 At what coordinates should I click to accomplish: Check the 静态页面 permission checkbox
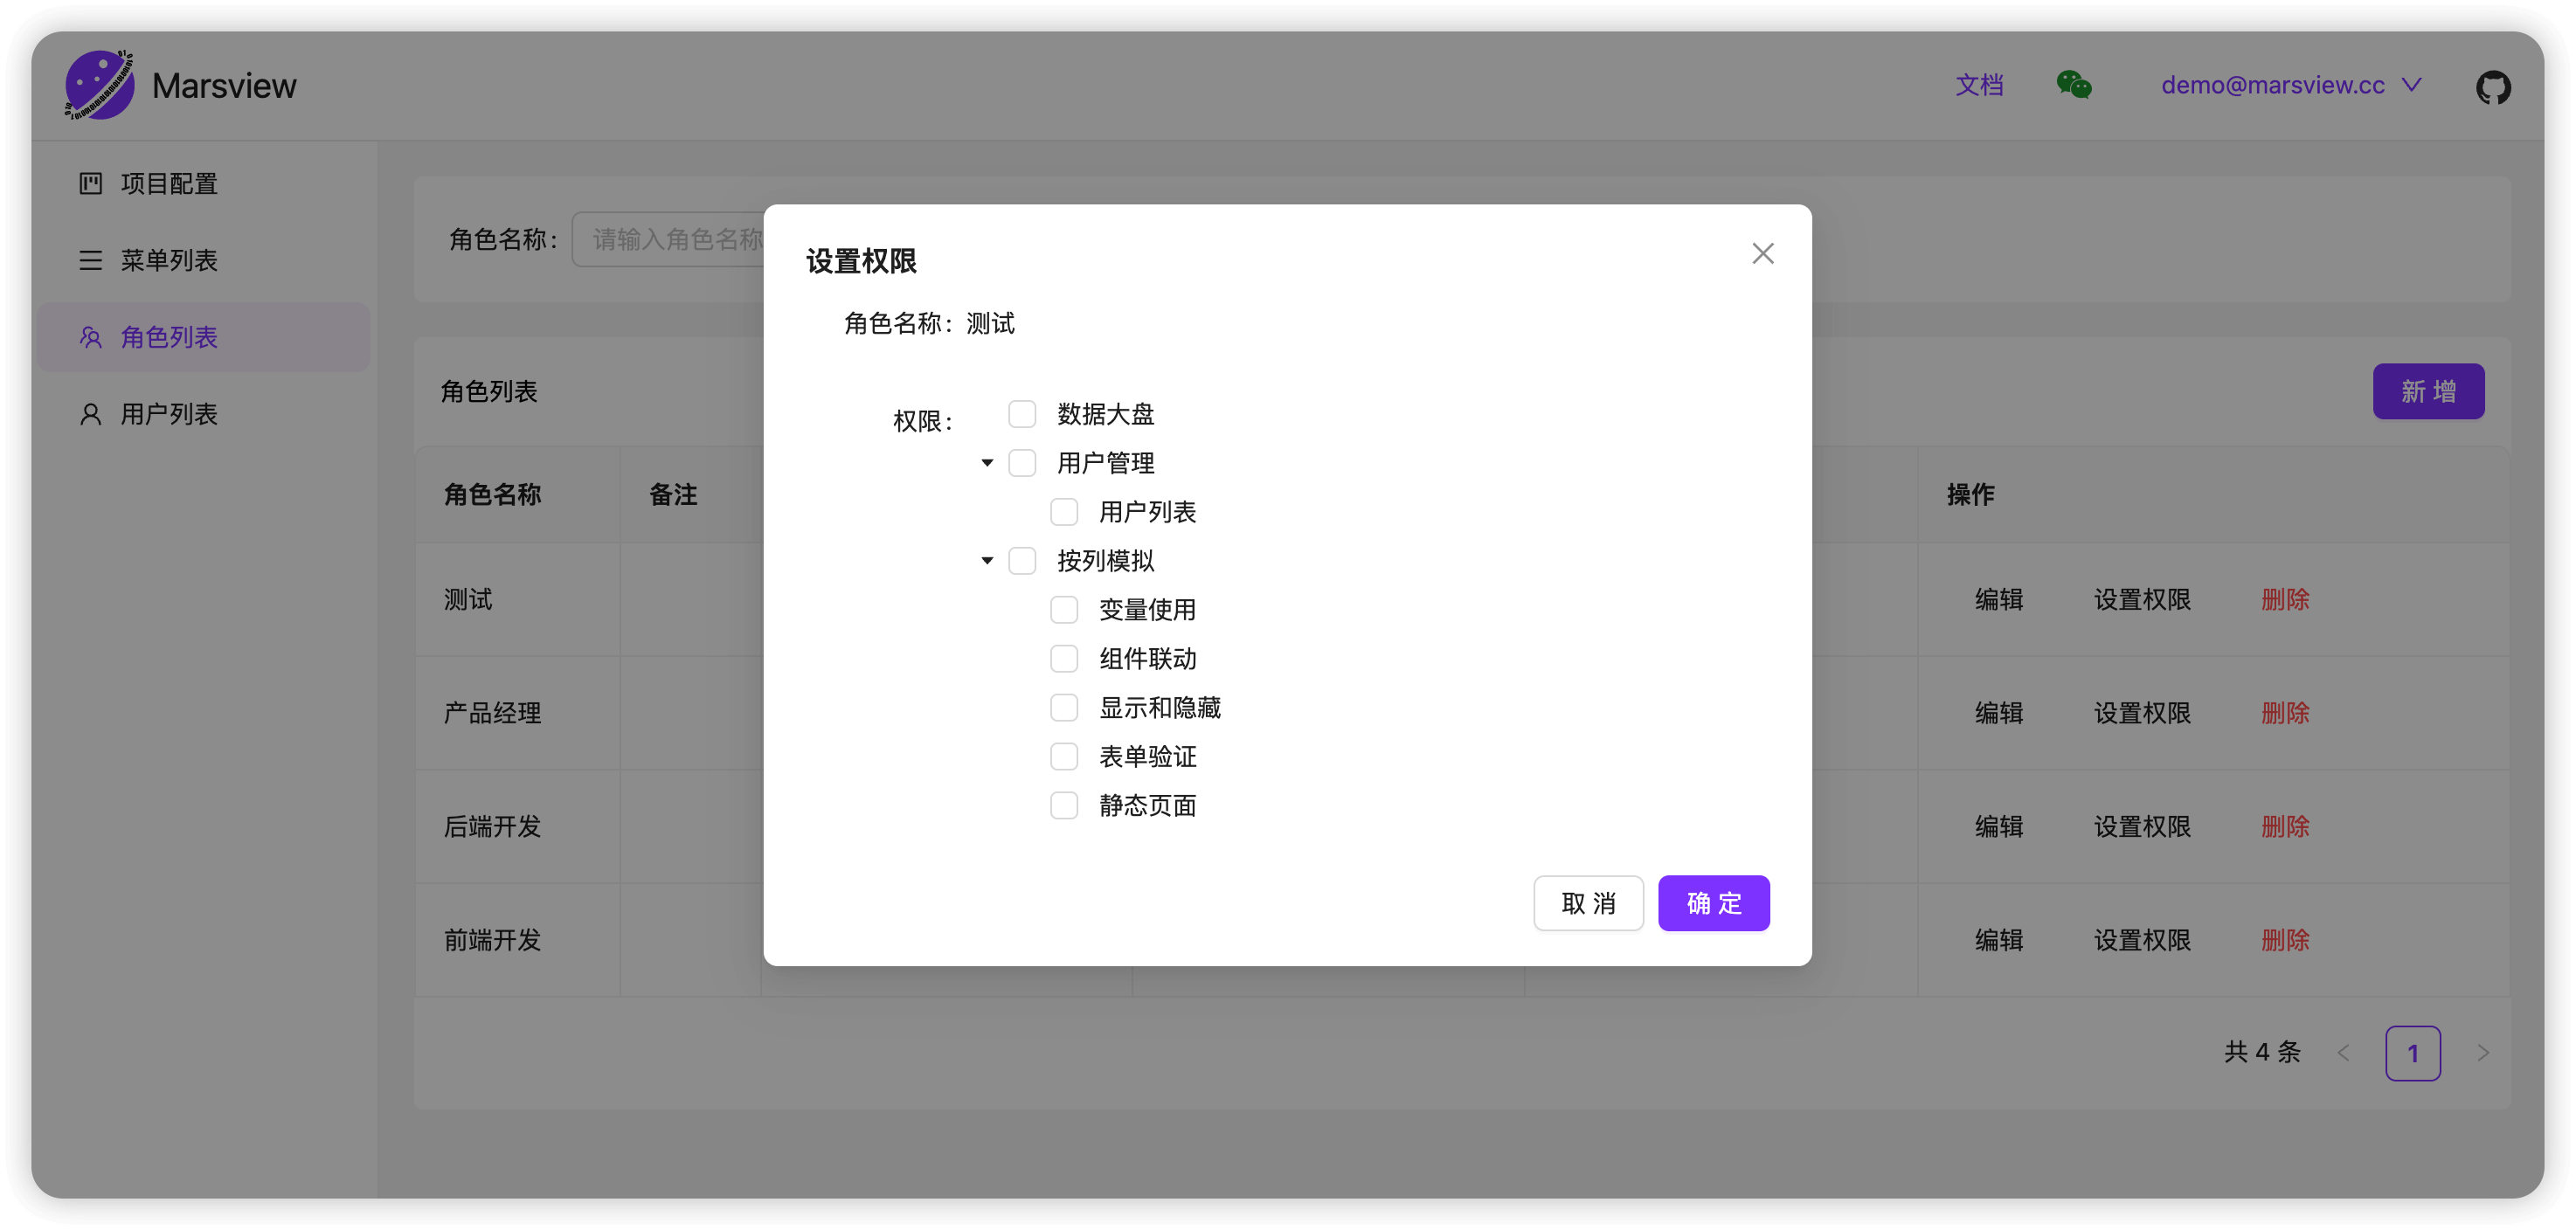tap(1063, 806)
